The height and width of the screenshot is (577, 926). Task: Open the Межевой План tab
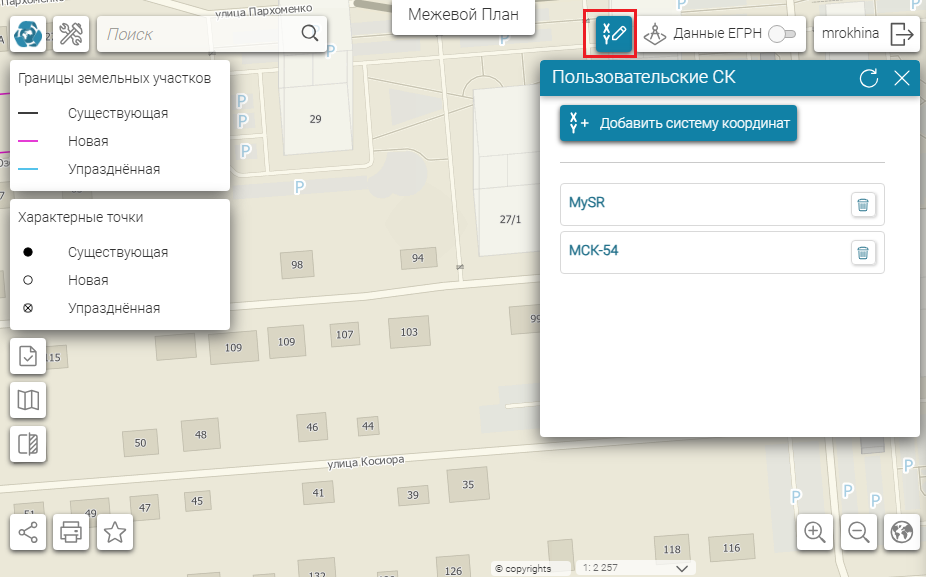[x=462, y=16]
